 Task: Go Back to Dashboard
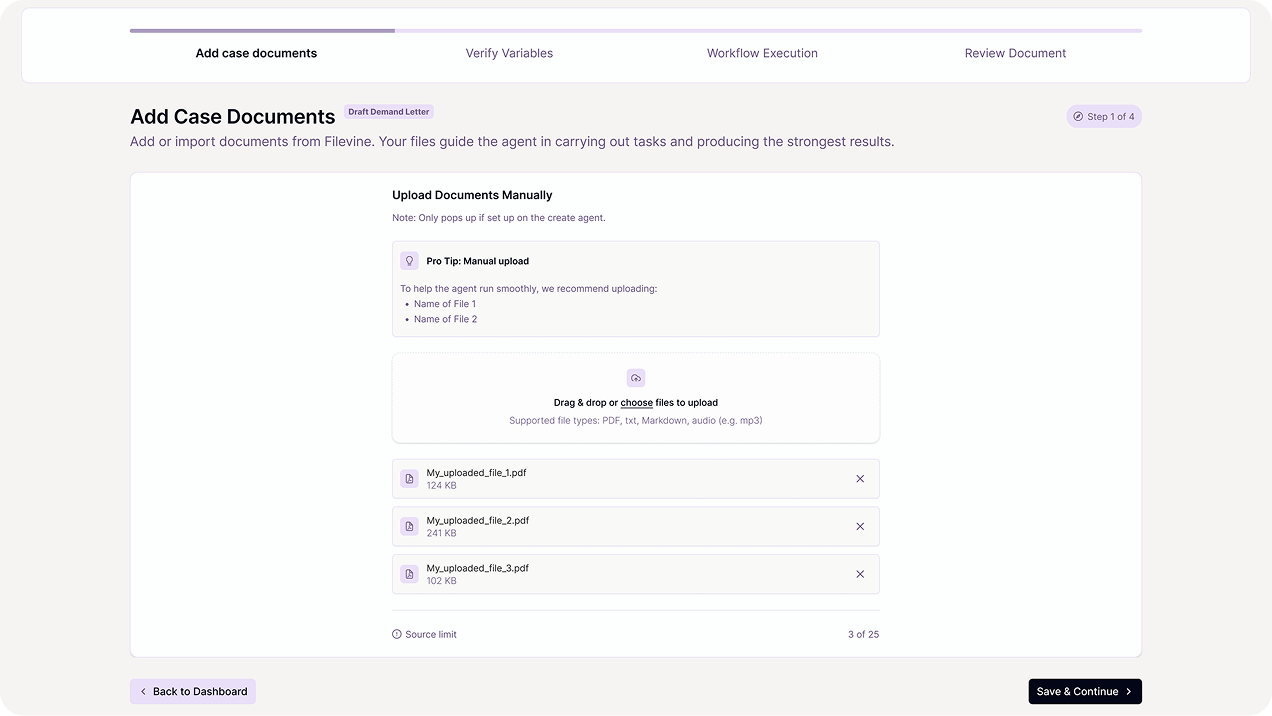193,691
